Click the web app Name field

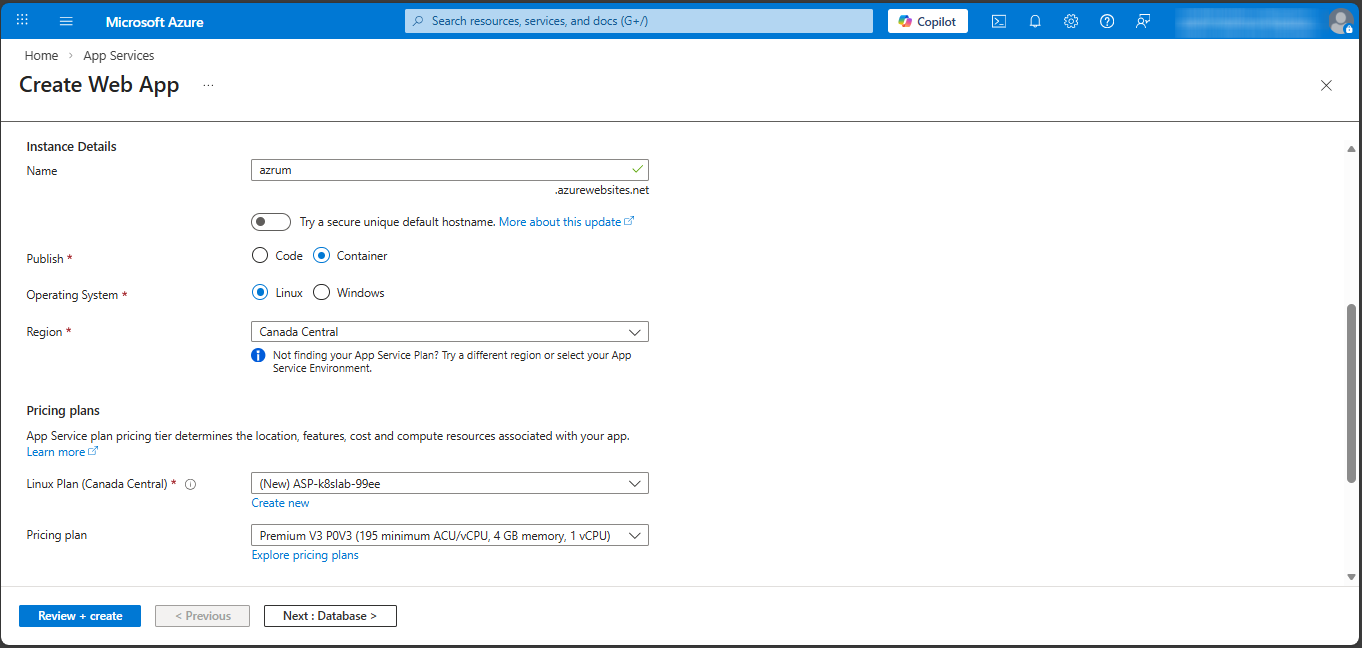440,170
